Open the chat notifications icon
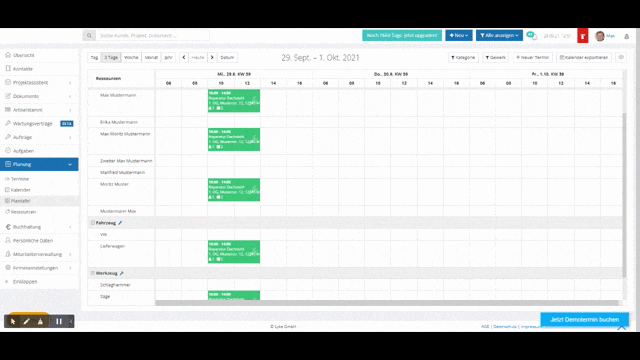Viewport: 640px width, 360px height. (531, 36)
